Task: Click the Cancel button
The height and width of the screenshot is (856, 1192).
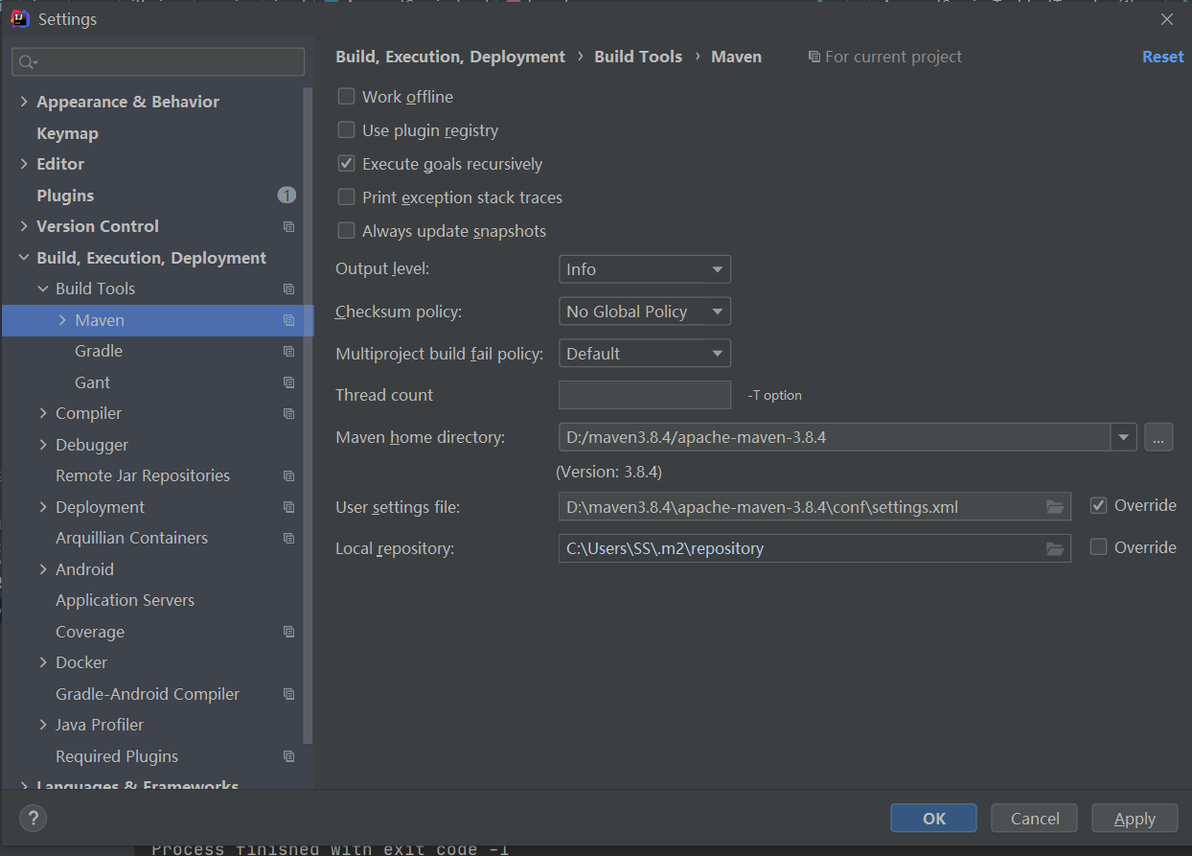Action: click(1034, 818)
